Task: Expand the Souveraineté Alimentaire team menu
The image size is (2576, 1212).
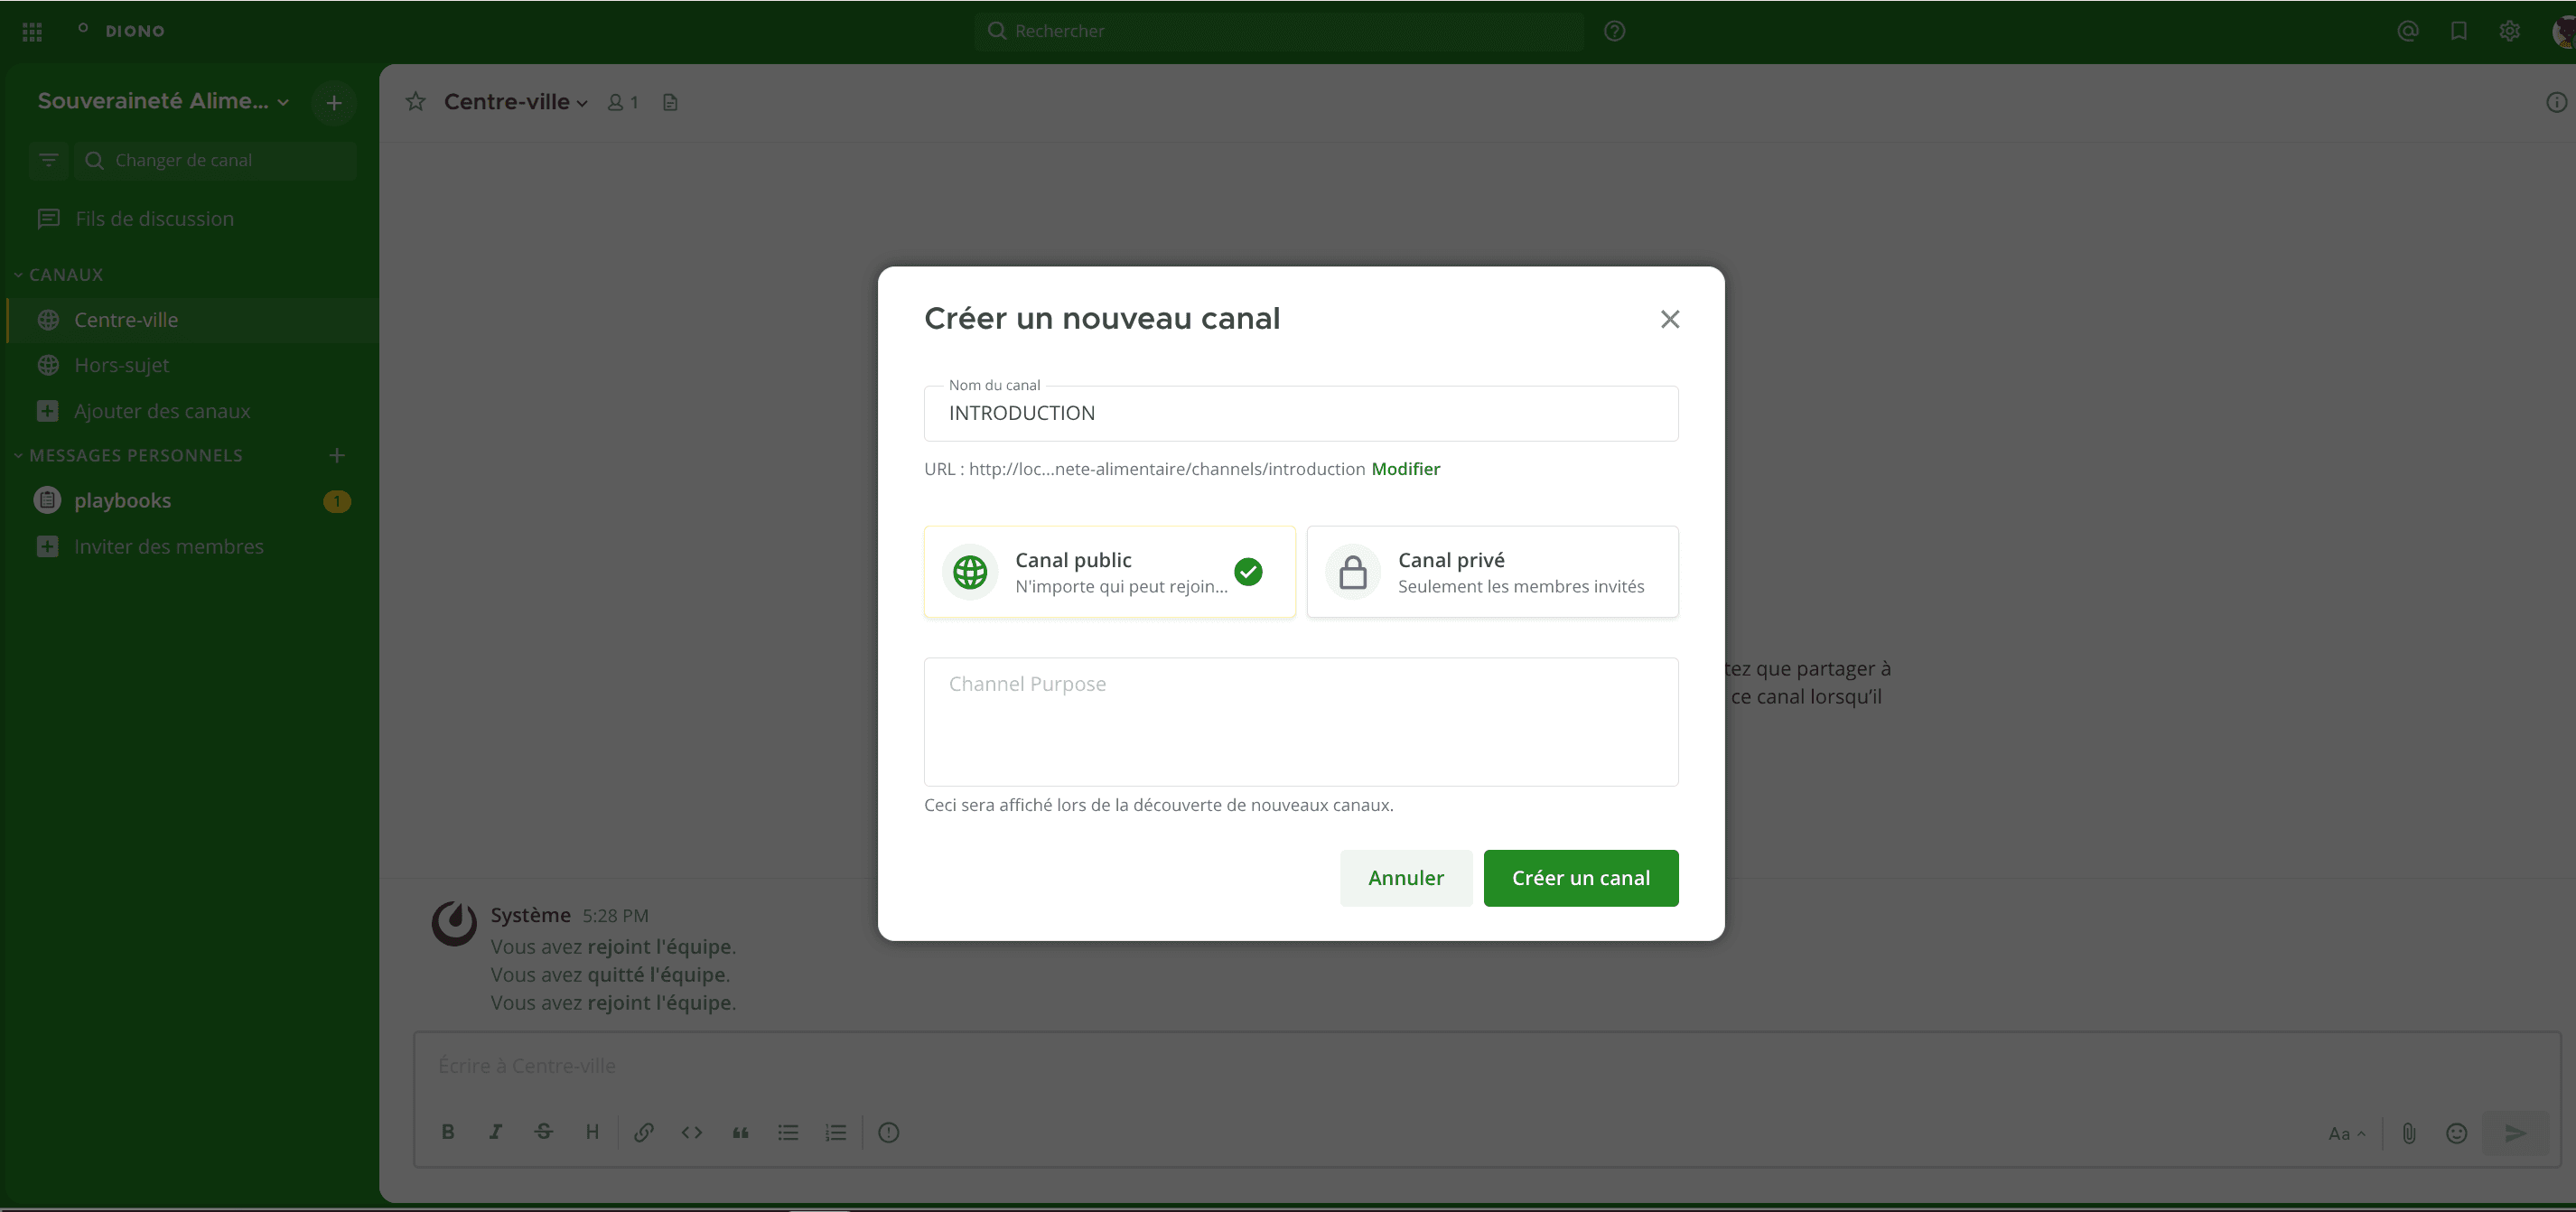Action: pyautogui.click(x=163, y=101)
